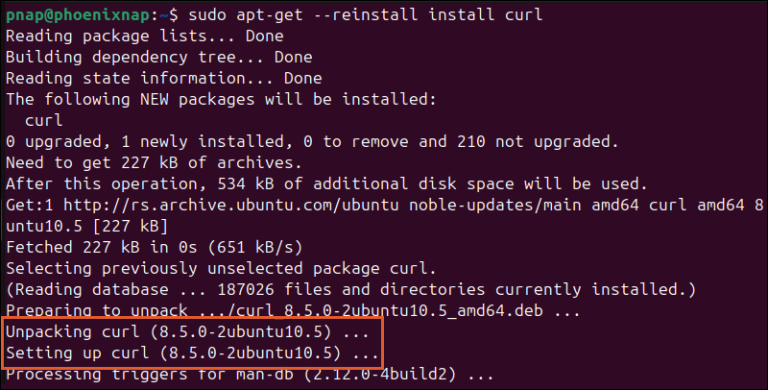Click the 'Need to get 227 kB' line
Image resolution: width=768 pixels, height=390 pixels.
[154, 163]
